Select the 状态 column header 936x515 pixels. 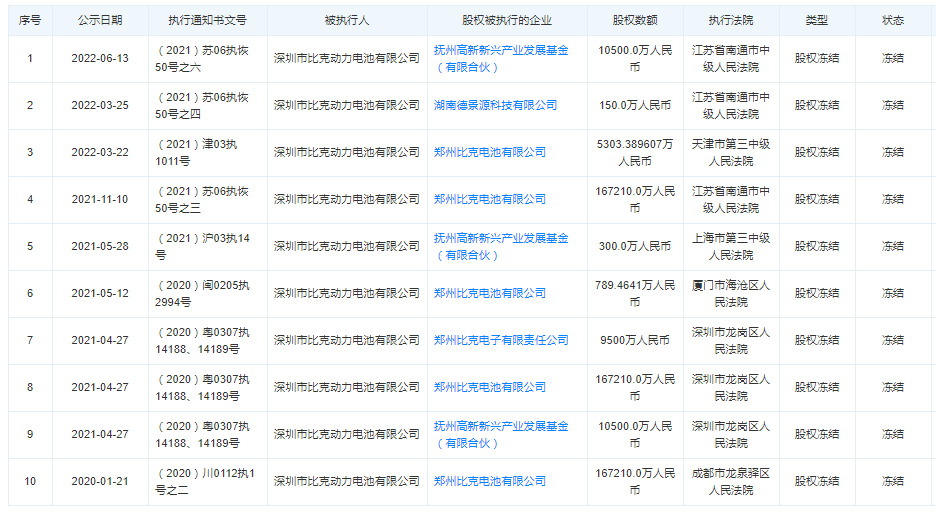coord(893,20)
